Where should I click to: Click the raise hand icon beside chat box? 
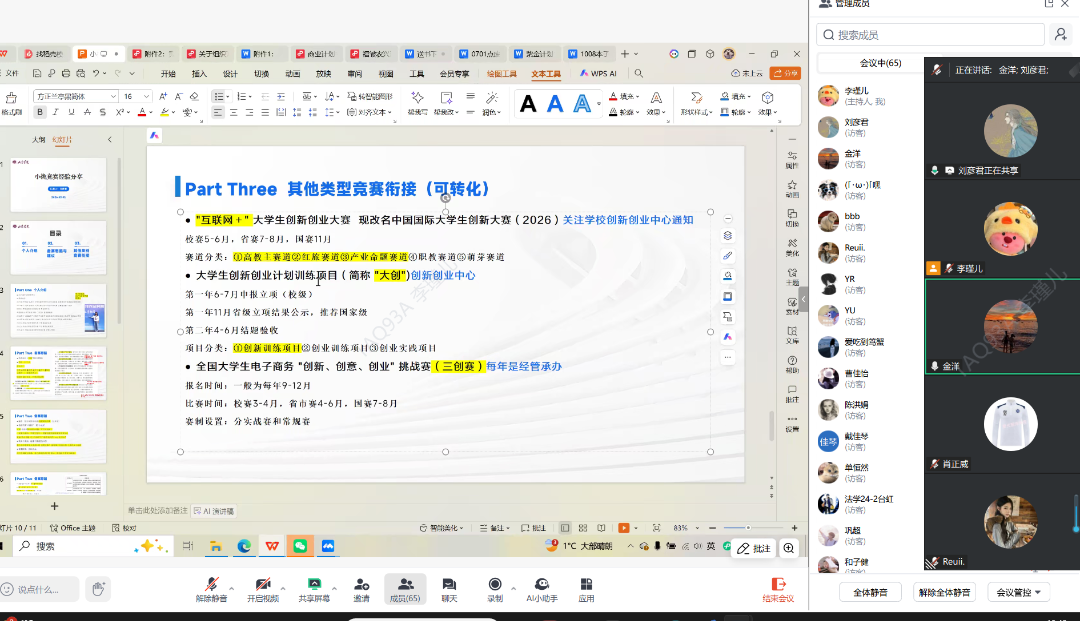[98, 589]
